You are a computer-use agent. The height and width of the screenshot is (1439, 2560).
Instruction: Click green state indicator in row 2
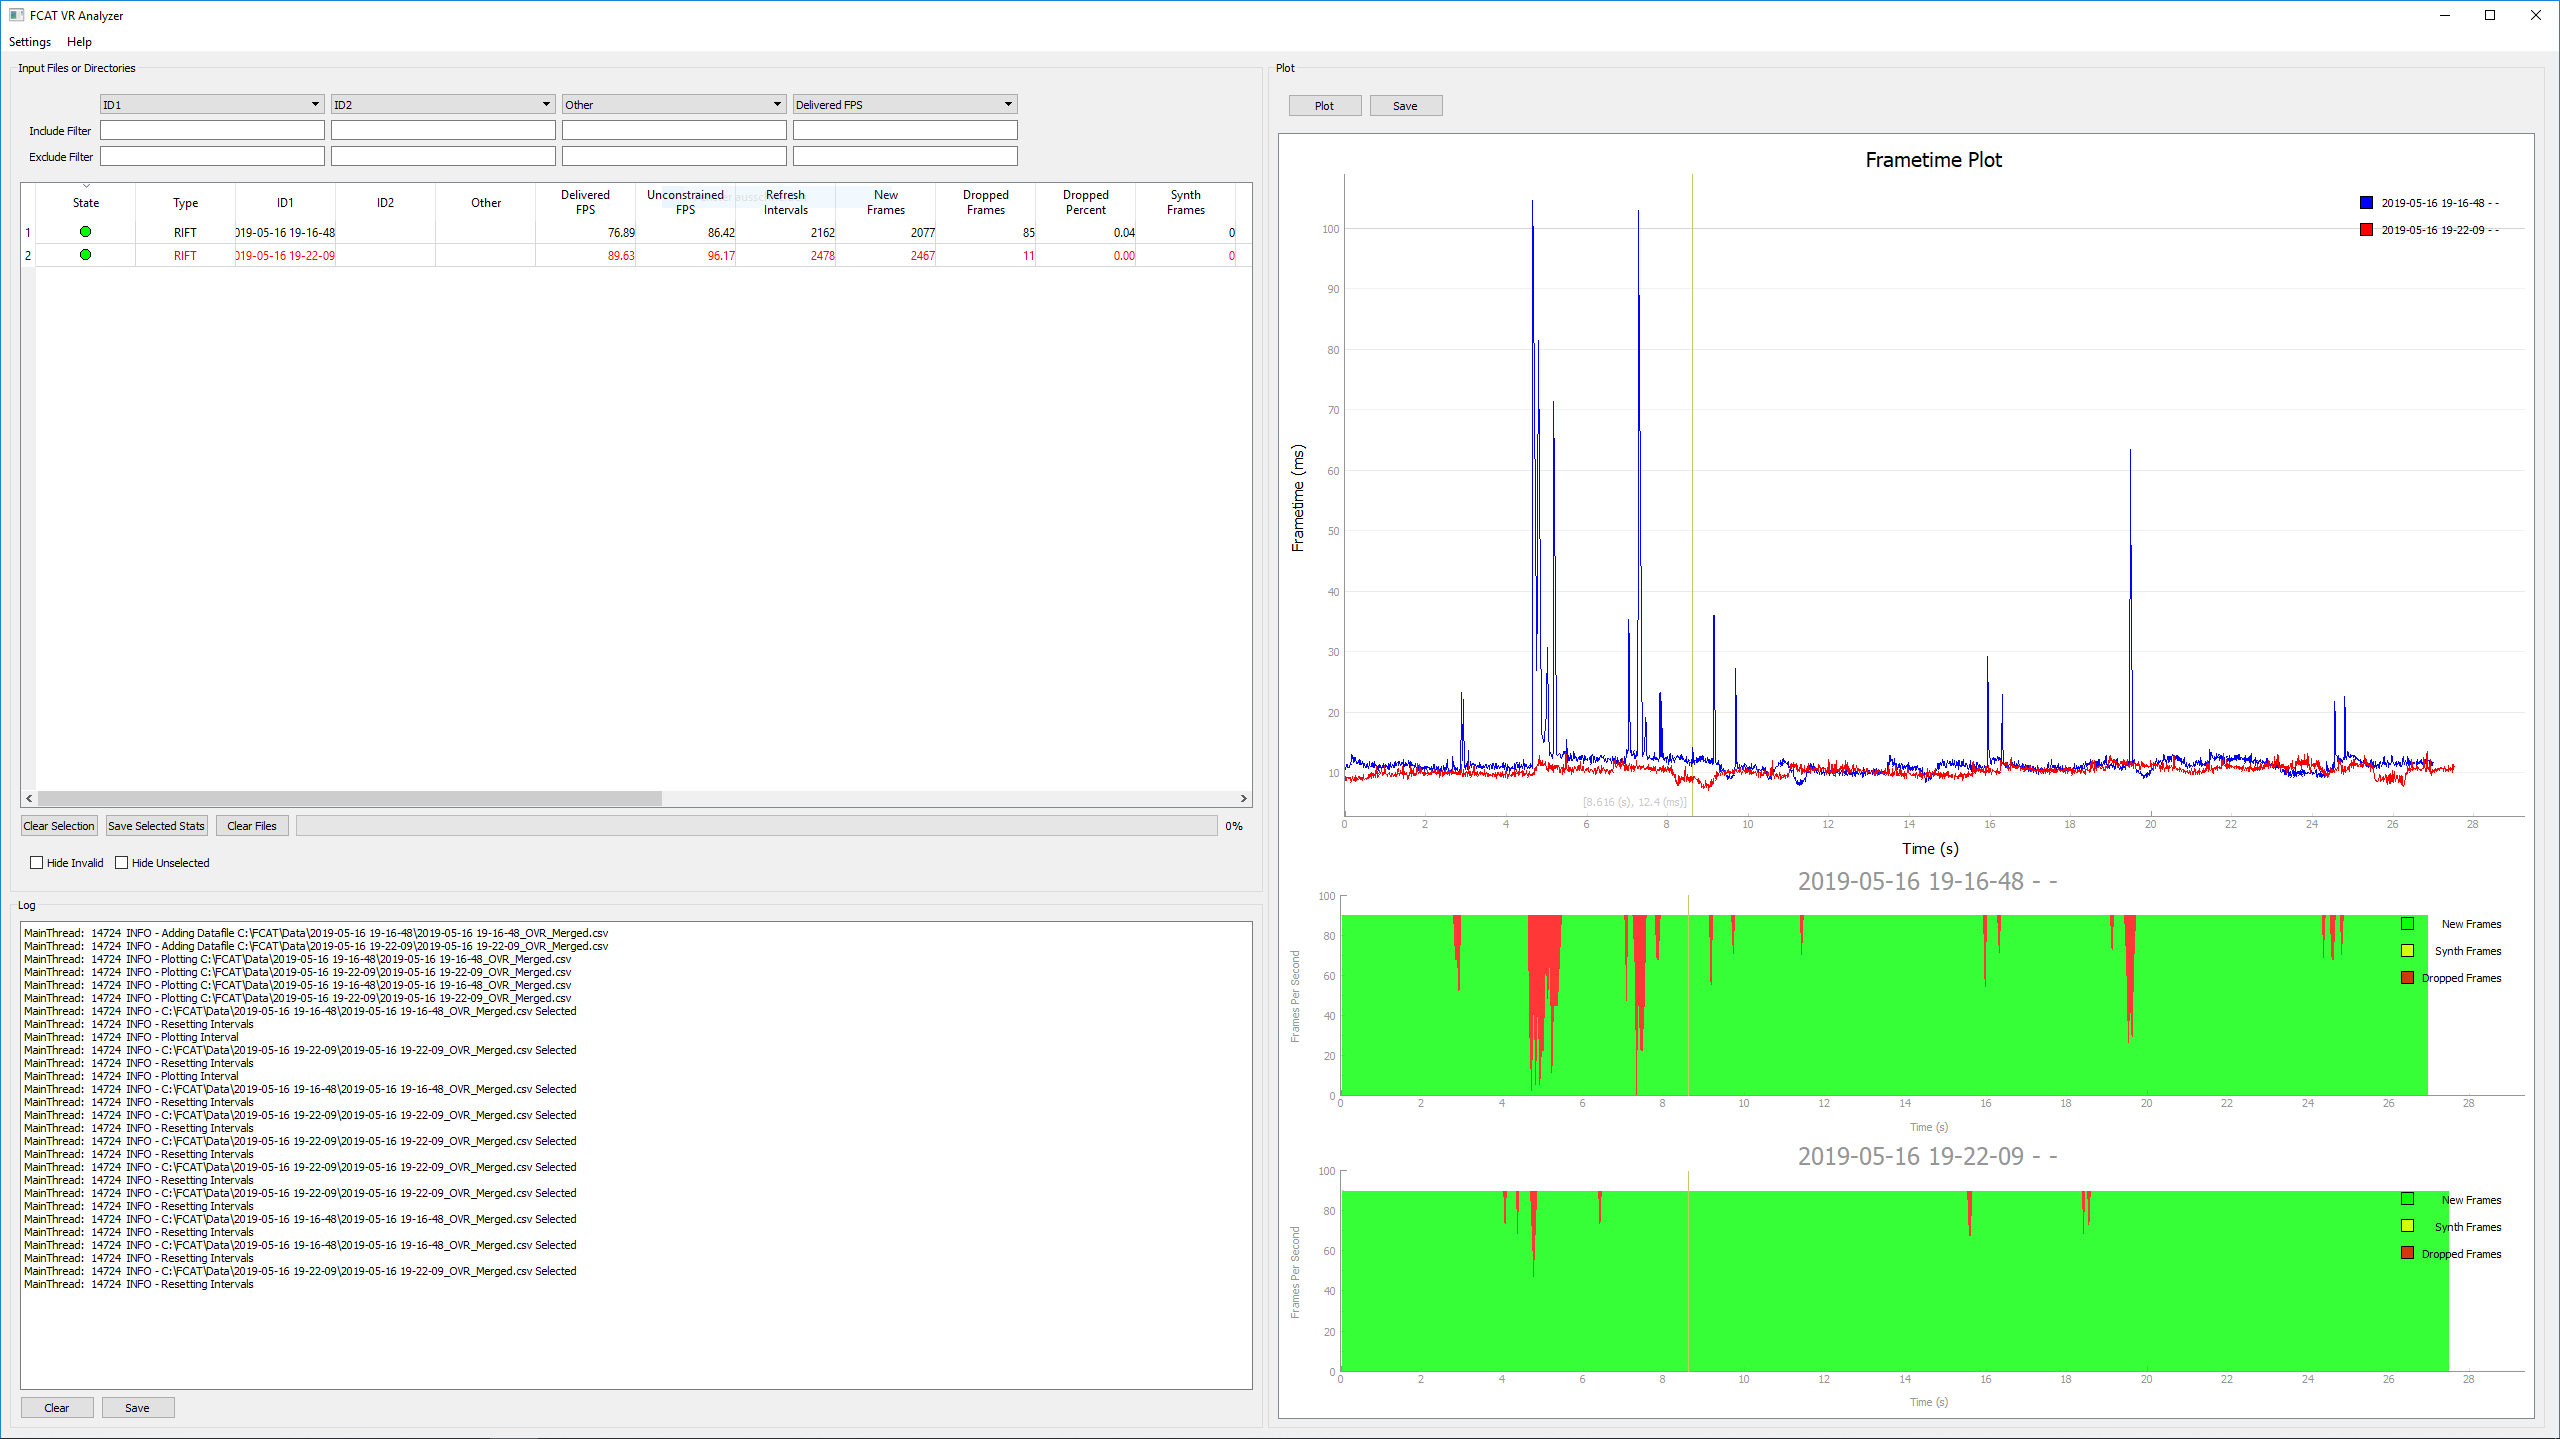point(85,255)
